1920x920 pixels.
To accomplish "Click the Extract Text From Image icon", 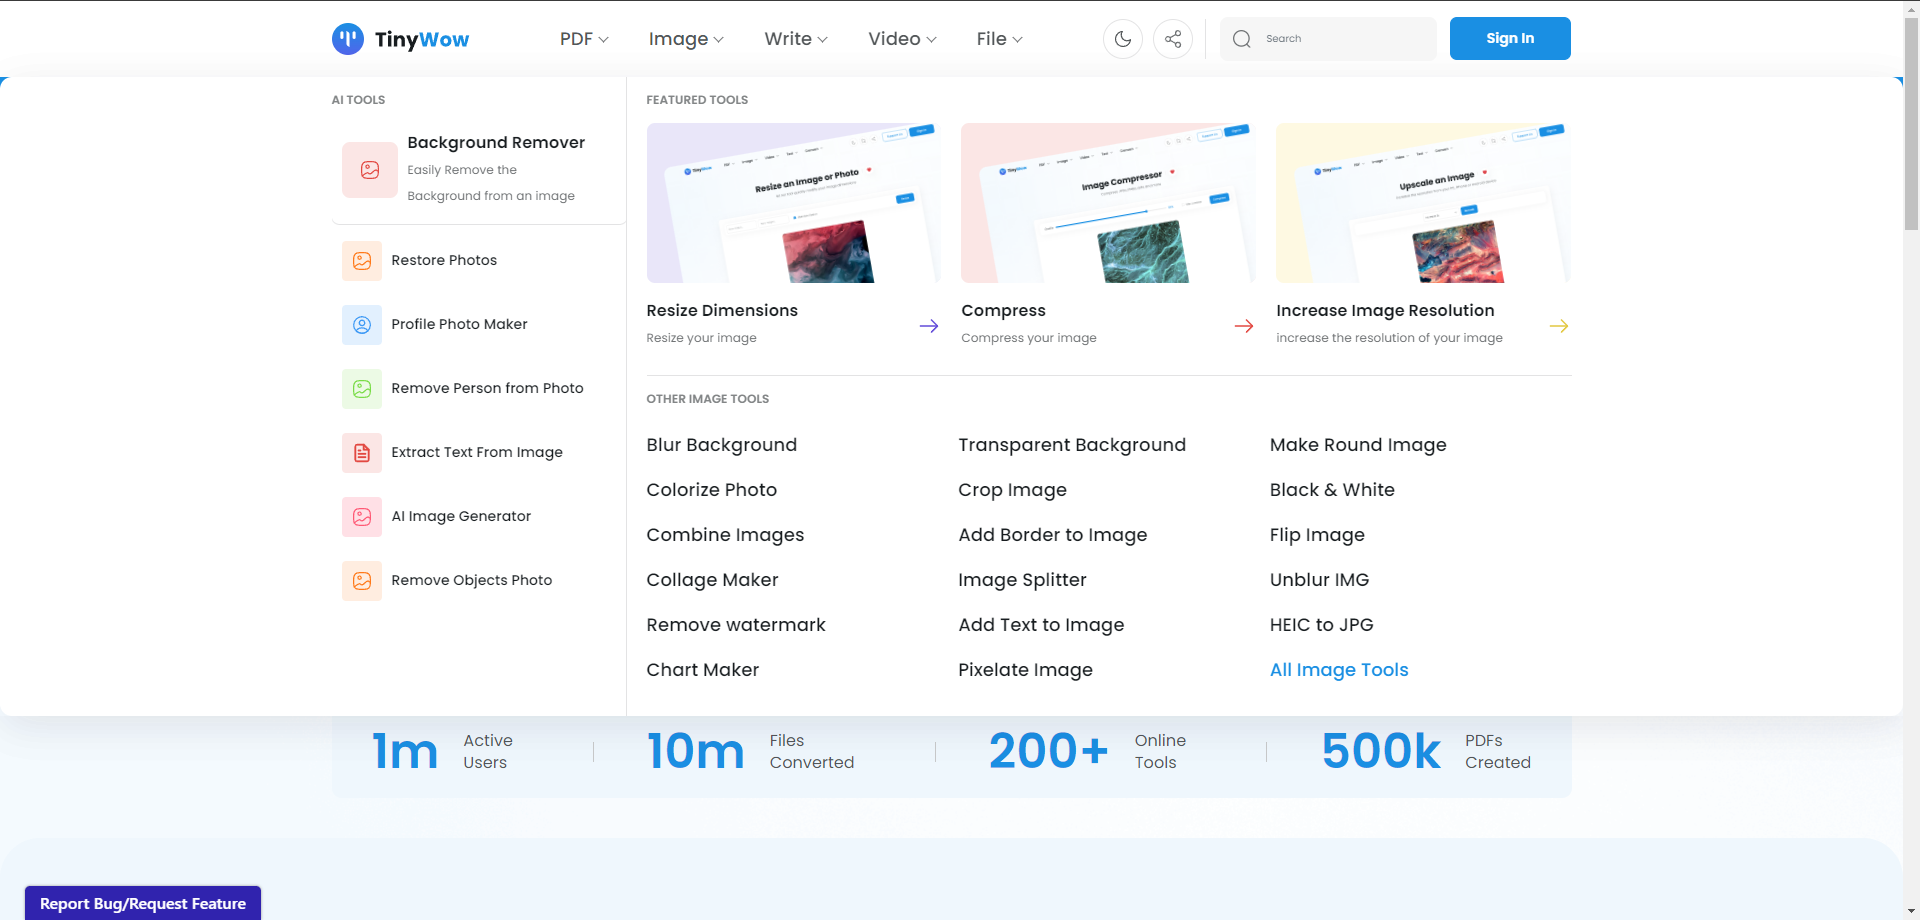I will pyautogui.click(x=362, y=453).
